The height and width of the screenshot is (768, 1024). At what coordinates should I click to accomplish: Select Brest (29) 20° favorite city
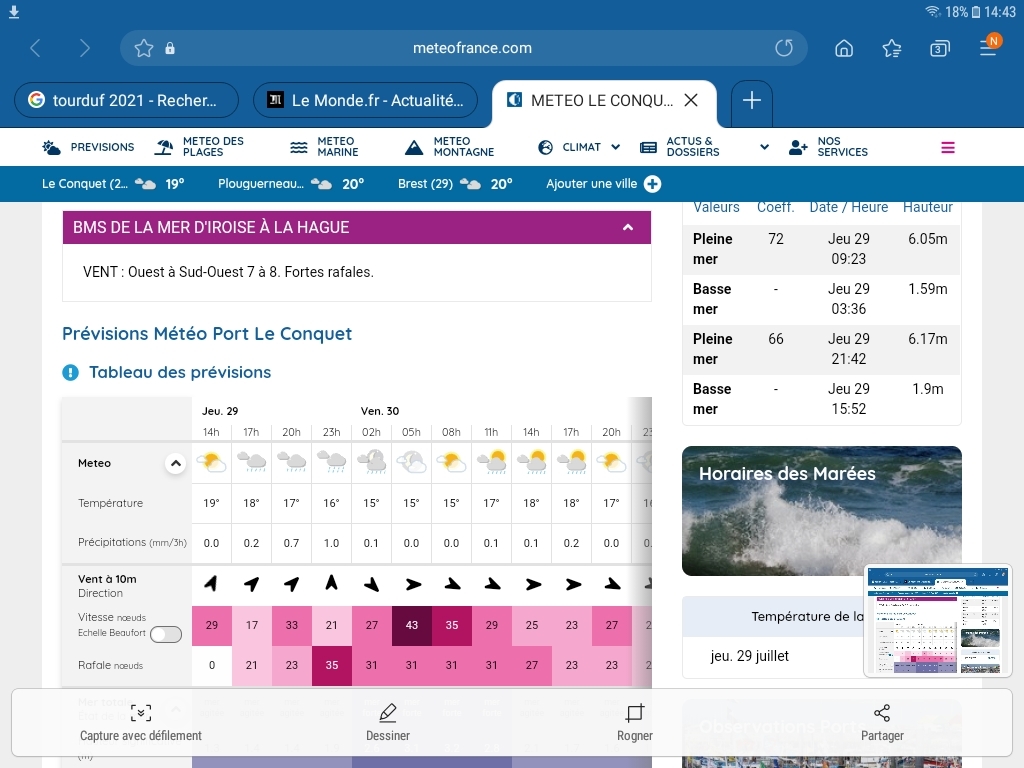[455, 184]
